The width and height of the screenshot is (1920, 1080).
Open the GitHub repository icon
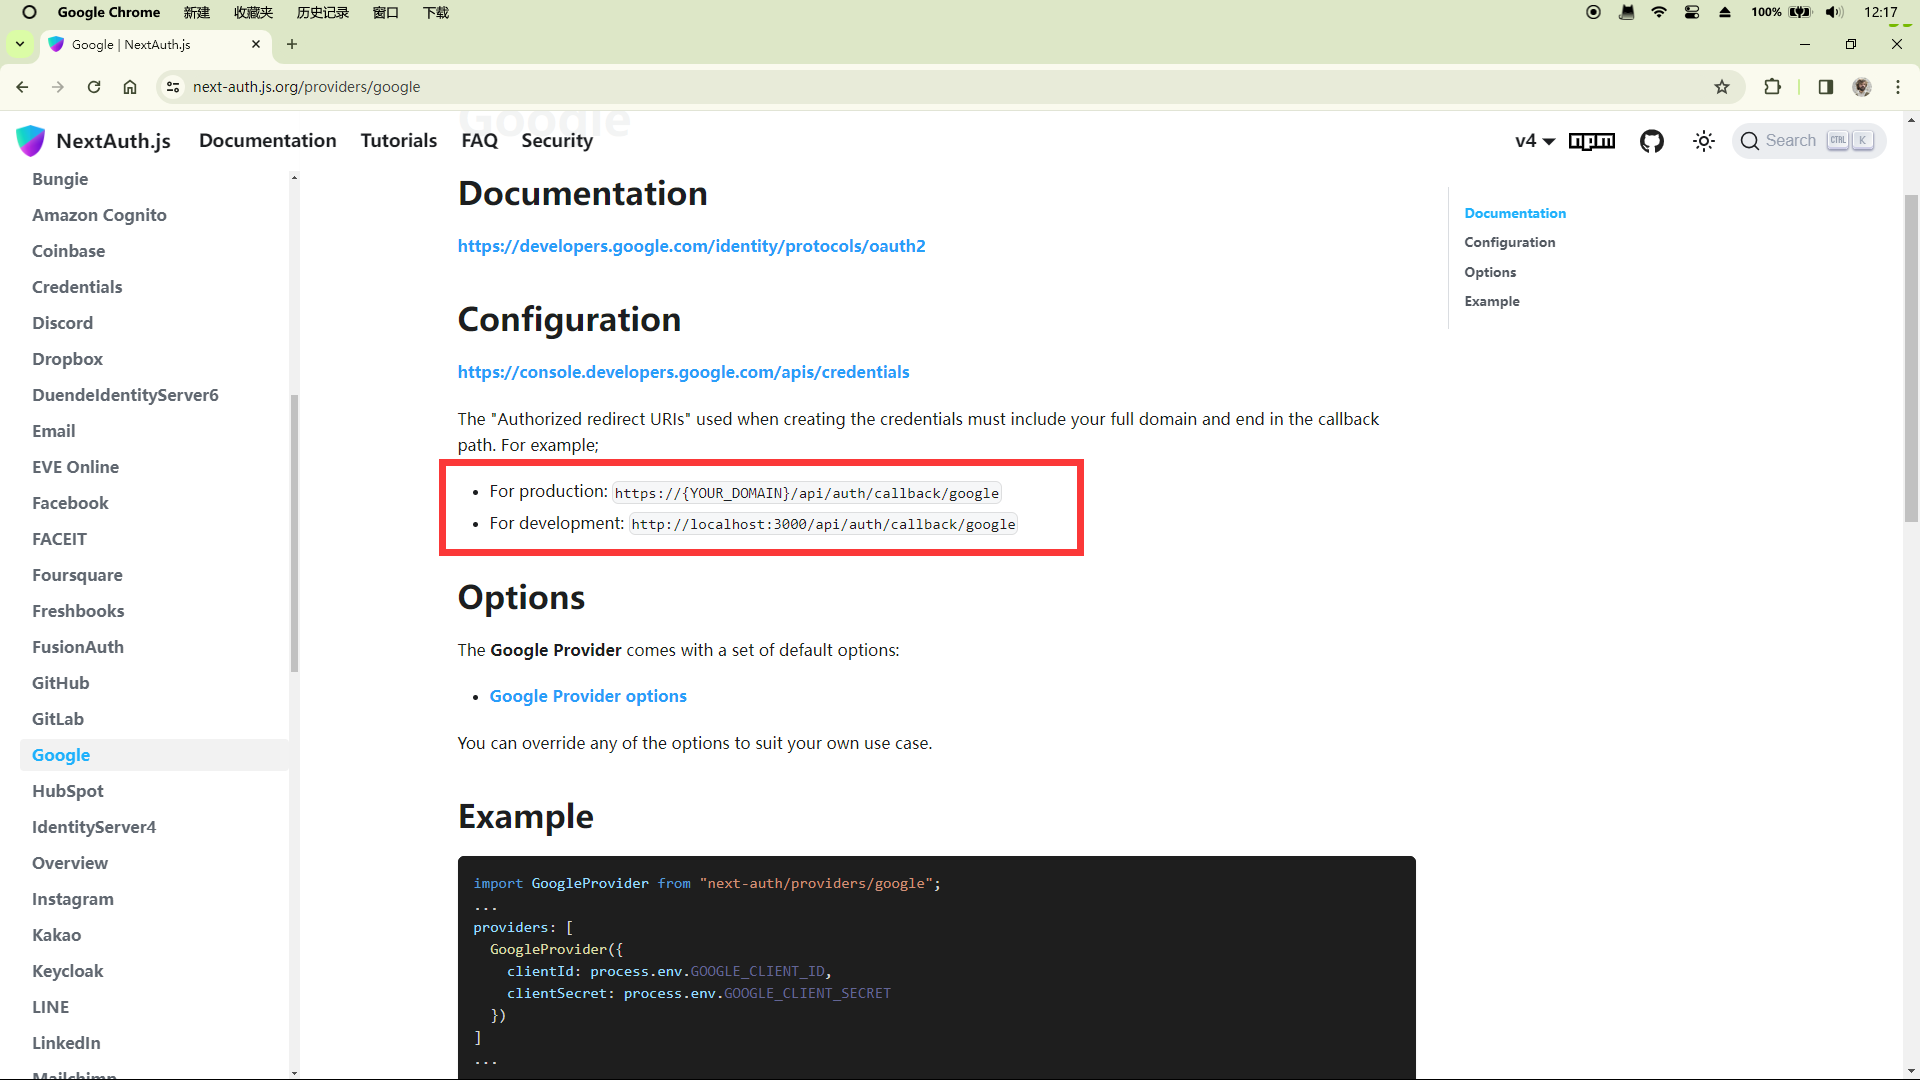(1652, 141)
